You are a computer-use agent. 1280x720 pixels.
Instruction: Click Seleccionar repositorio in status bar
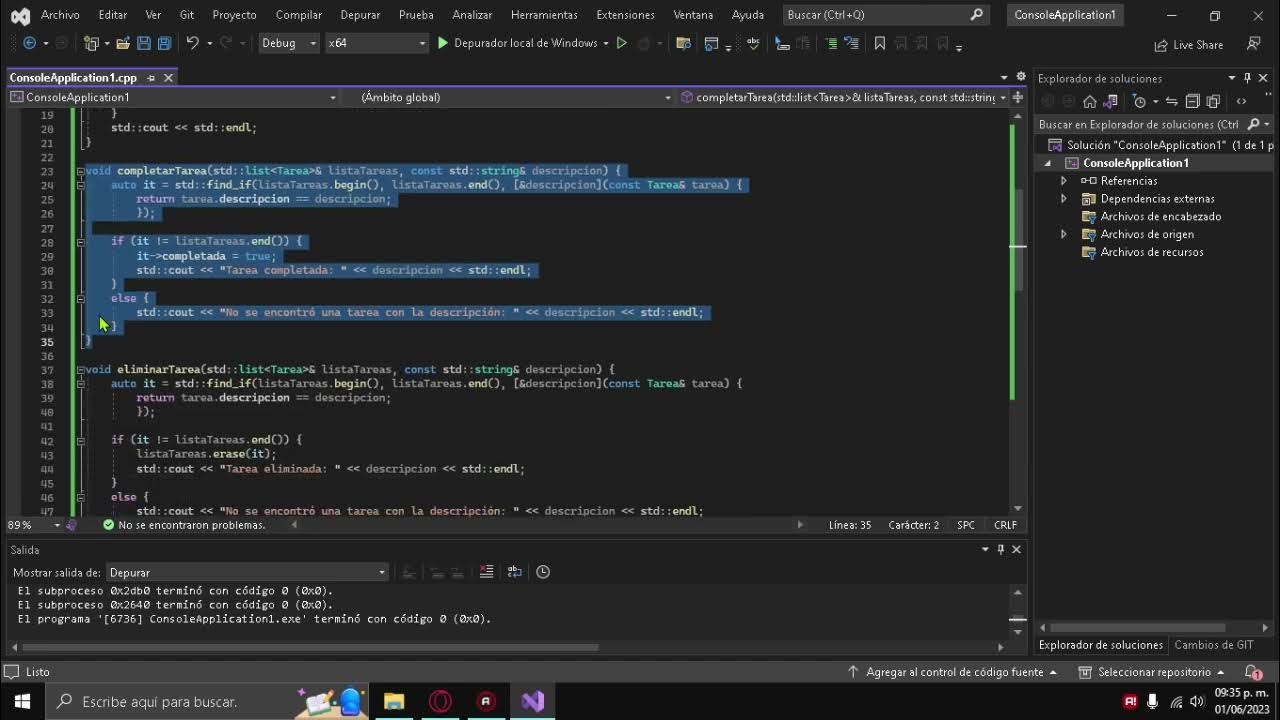pyautogui.click(x=1151, y=672)
